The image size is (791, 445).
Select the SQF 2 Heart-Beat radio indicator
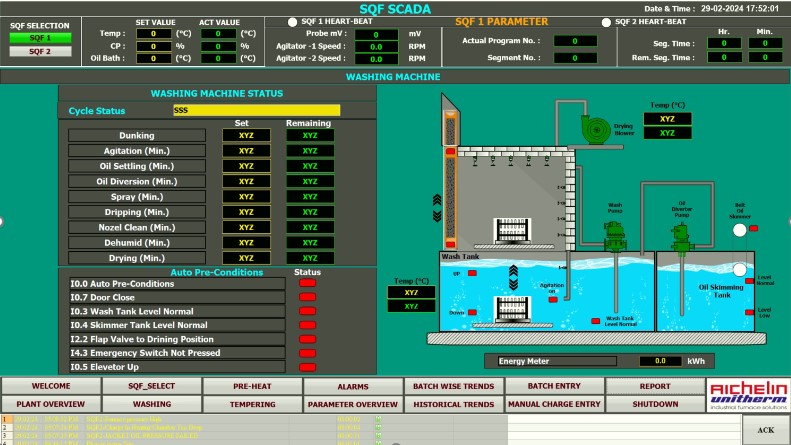(606, 21)
